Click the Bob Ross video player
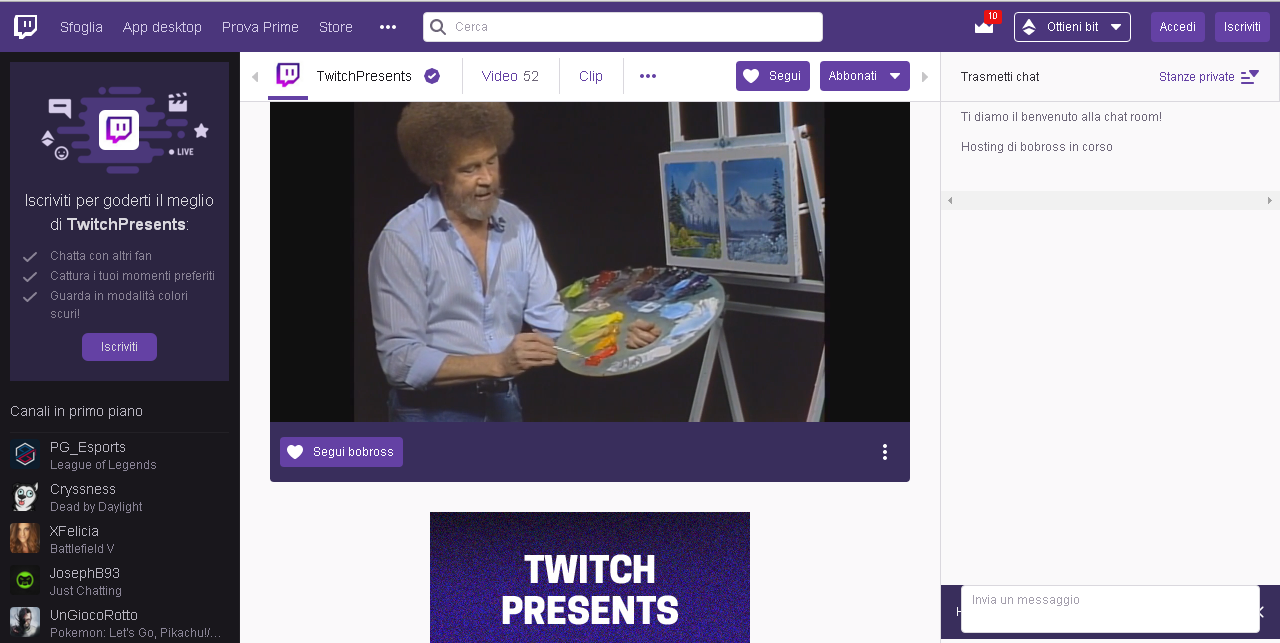This screenshot has height=643, width=1280. tap(590, 262)
